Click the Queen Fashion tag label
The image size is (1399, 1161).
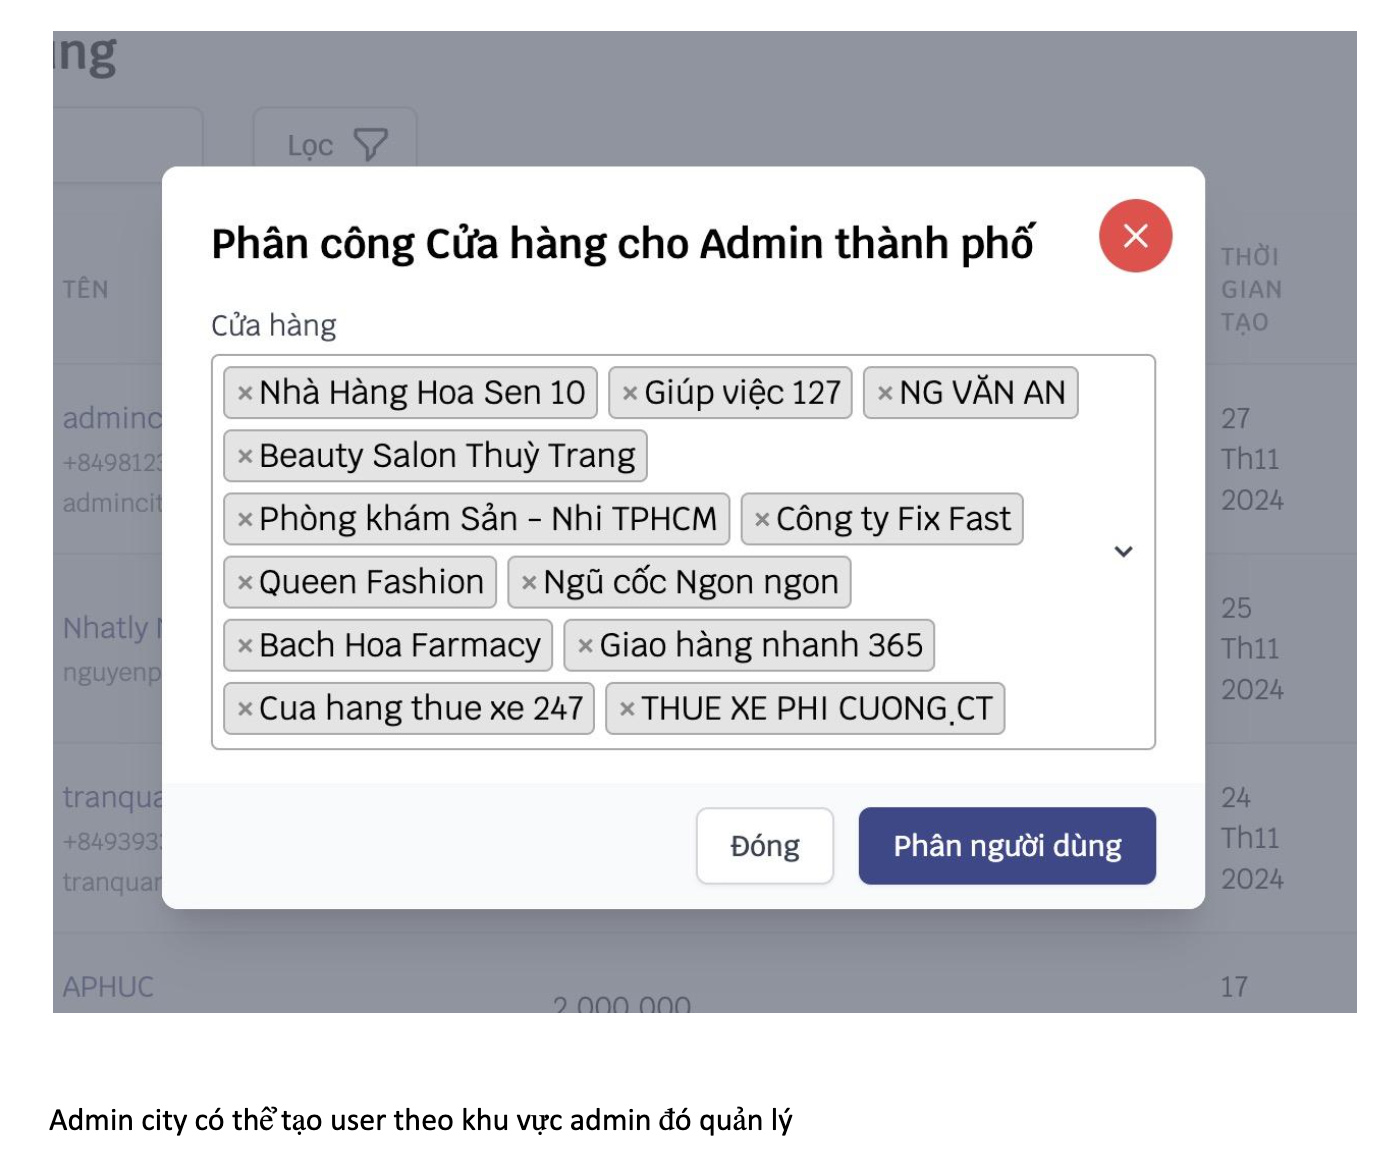pos(371,582)
